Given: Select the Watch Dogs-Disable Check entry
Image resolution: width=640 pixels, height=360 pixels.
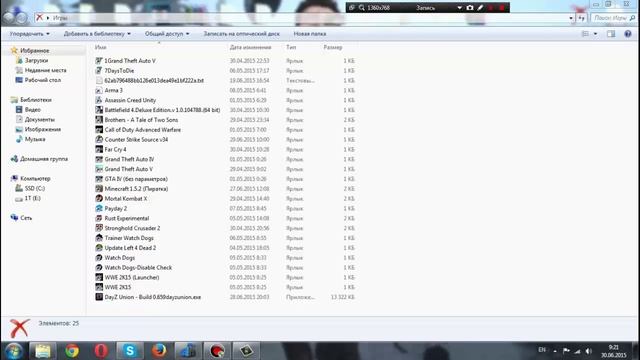Looking at the screenshot, I should [138, 268].
